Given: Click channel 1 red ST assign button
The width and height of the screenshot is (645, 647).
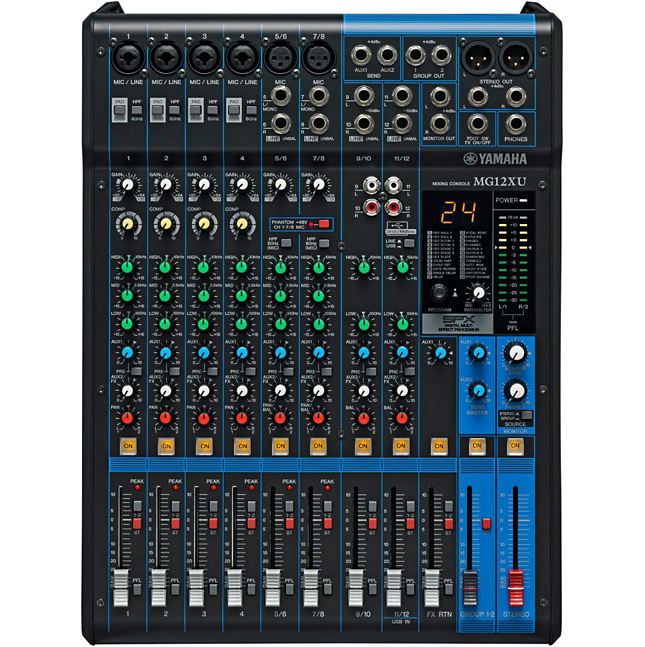Looking at the screenshot, I should 137,524.
